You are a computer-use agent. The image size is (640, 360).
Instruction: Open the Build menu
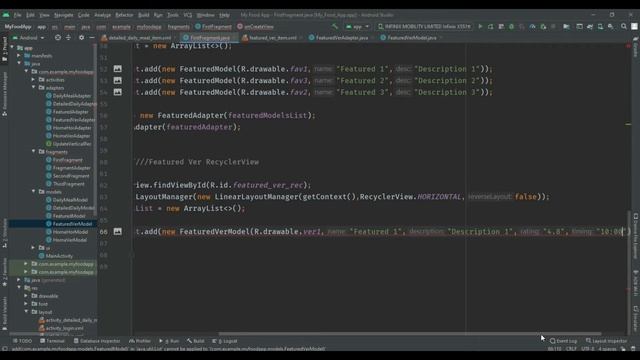(144, 15)
